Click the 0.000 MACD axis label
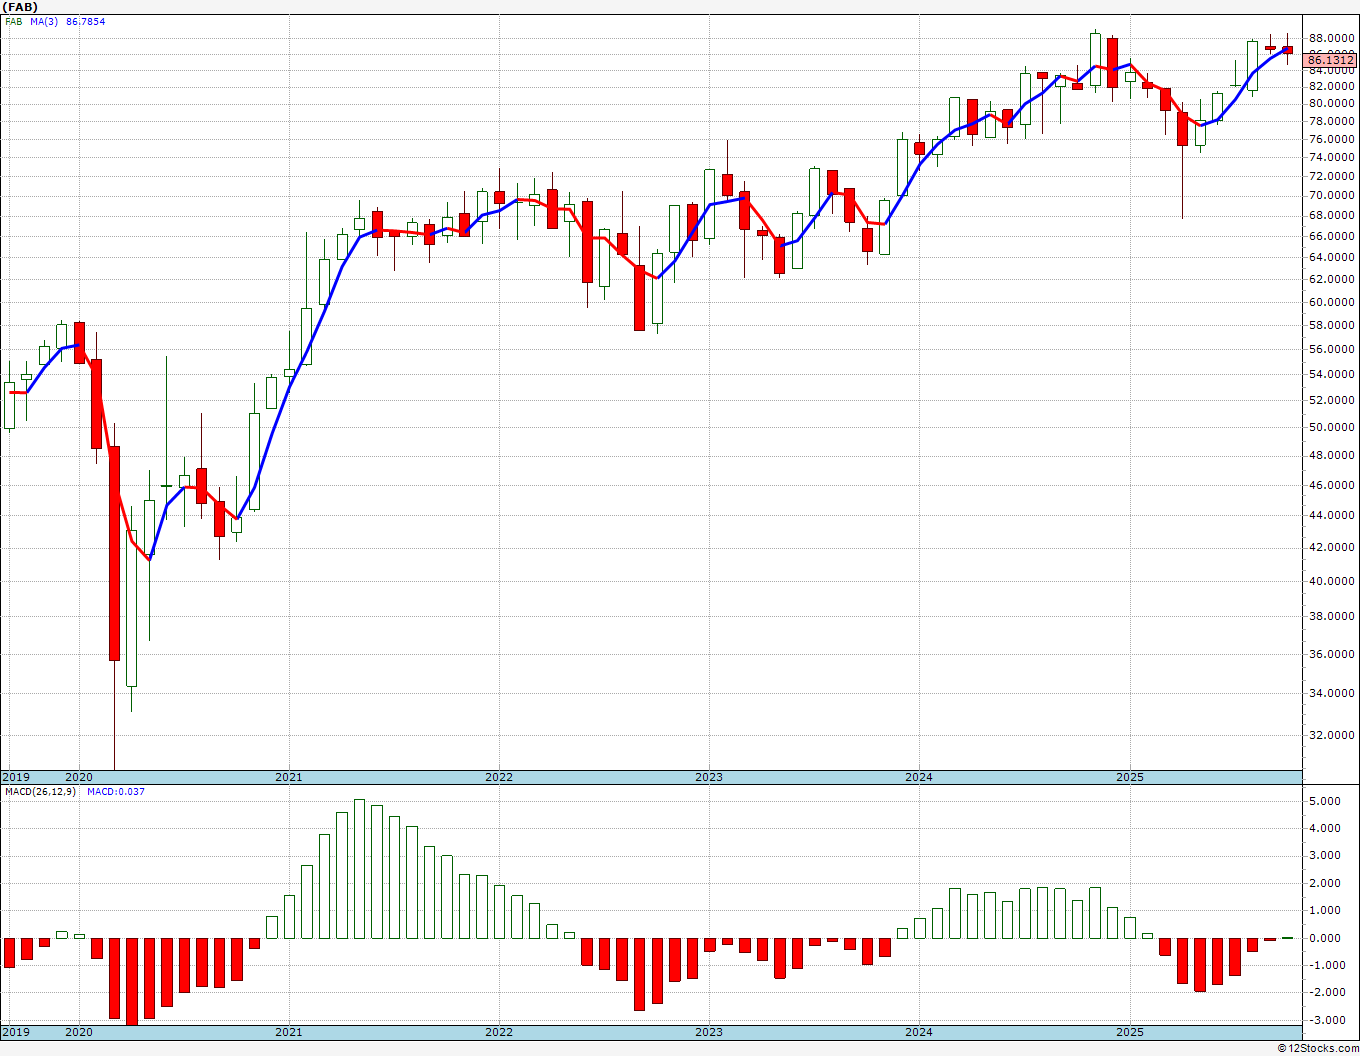This screenshot has width=1360, height=1056. pyautogui.click(x=1324, y=938)
